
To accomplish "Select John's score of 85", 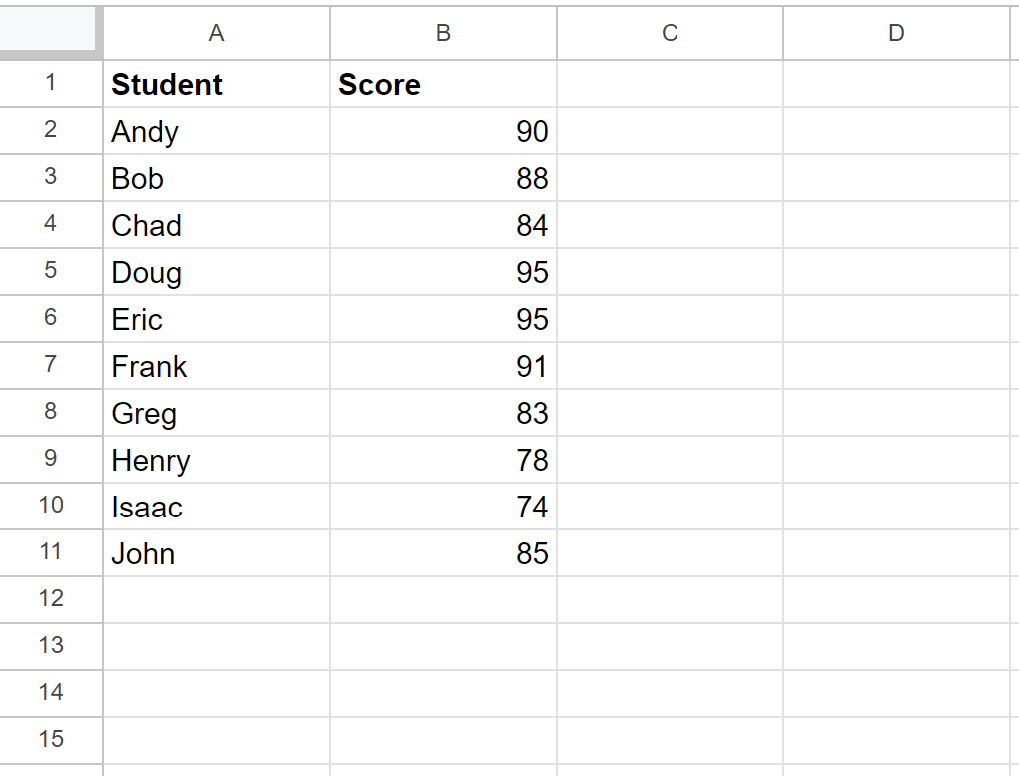I will [442, 553].
